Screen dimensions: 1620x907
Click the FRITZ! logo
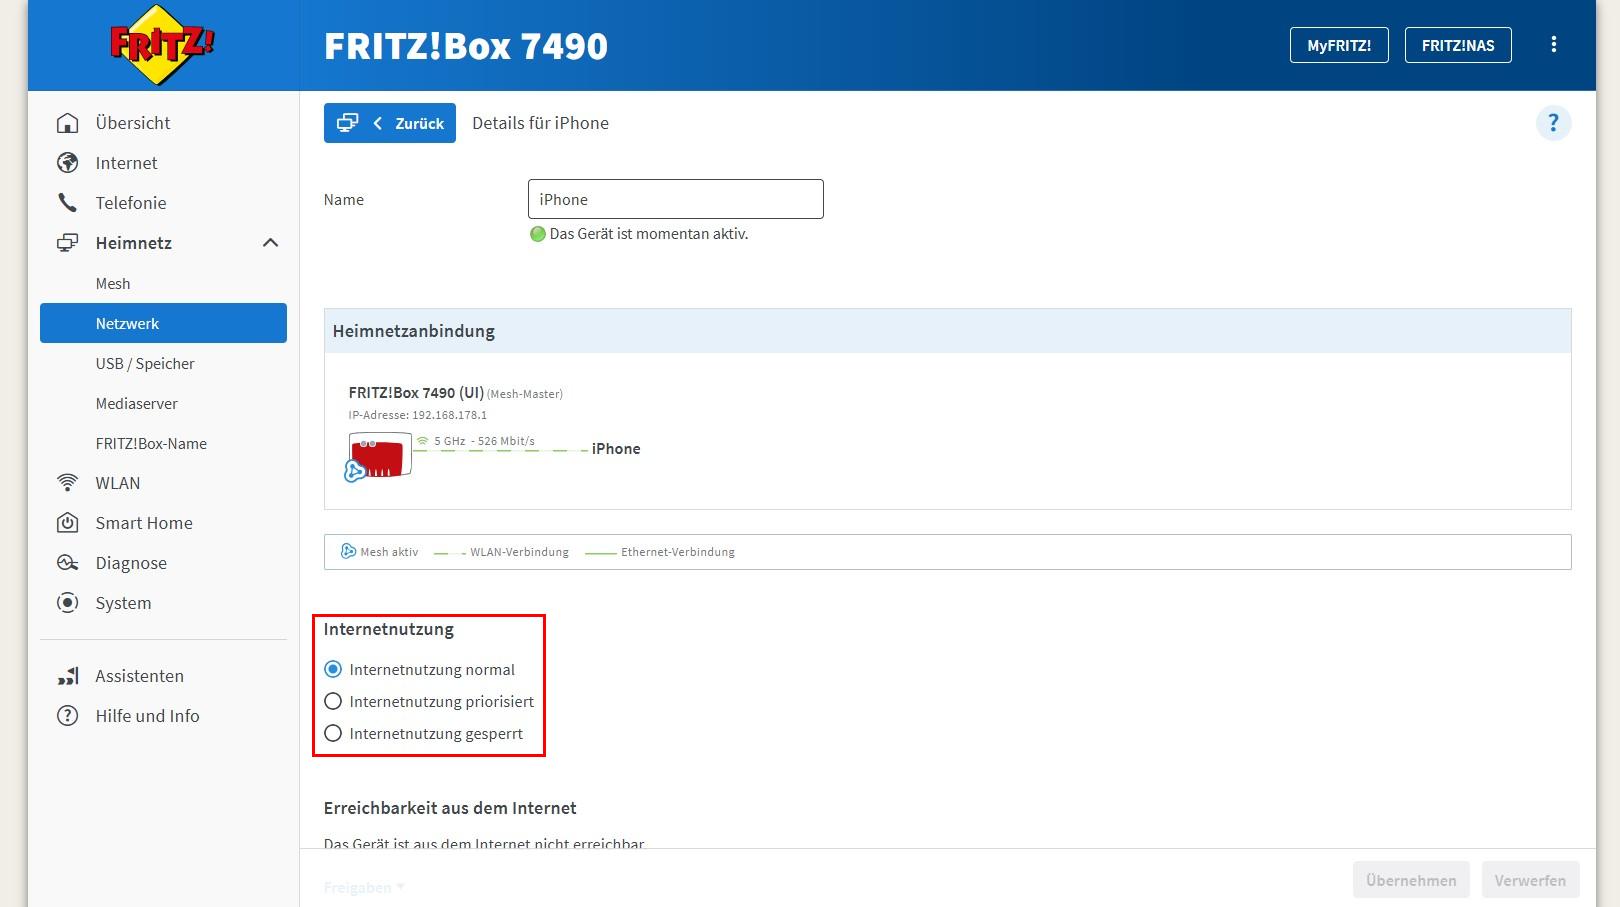tap(162, 44)
